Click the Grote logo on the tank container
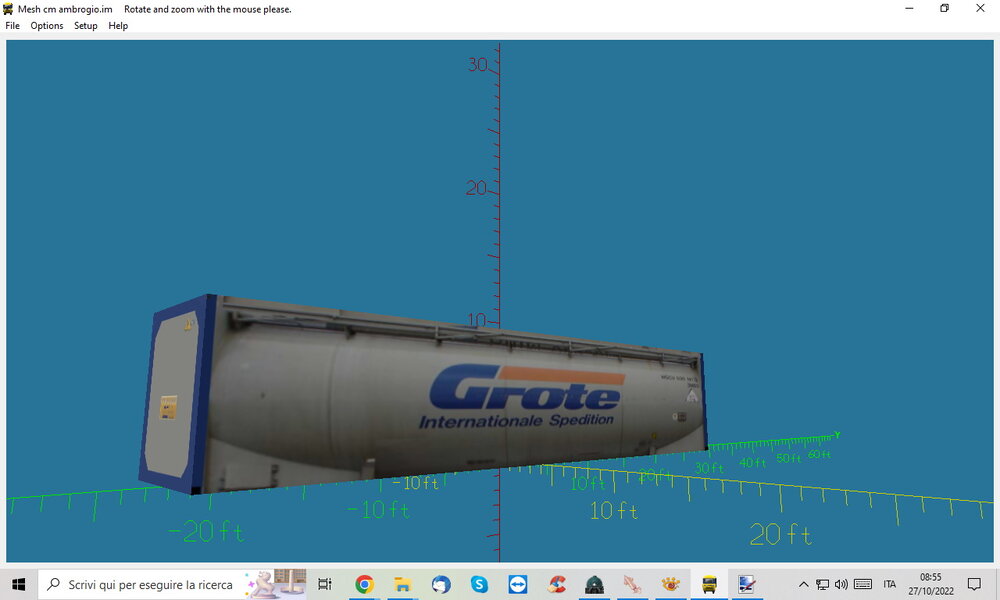 pos(527,388)
